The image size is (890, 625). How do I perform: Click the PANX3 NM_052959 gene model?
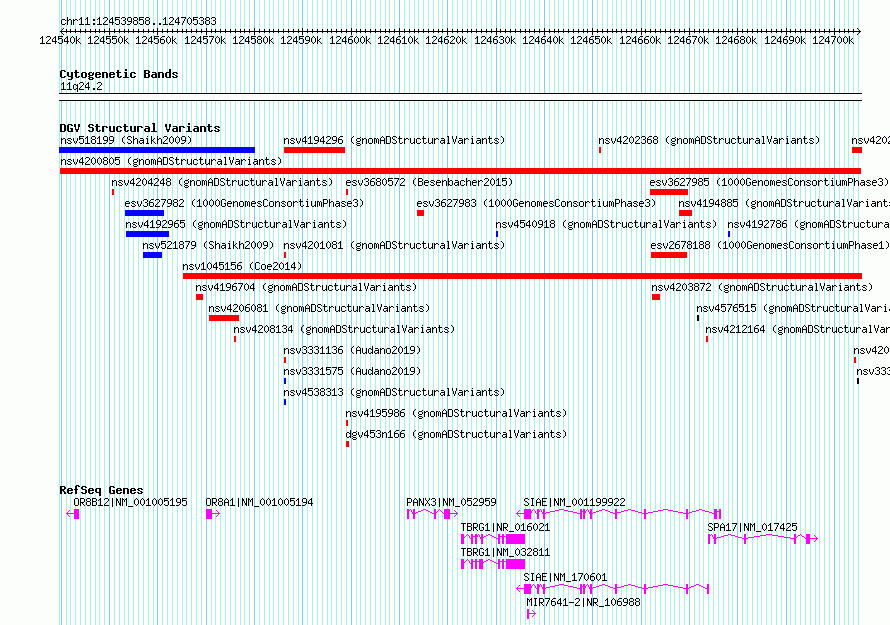pyautogui.click(x=432, y=514)
